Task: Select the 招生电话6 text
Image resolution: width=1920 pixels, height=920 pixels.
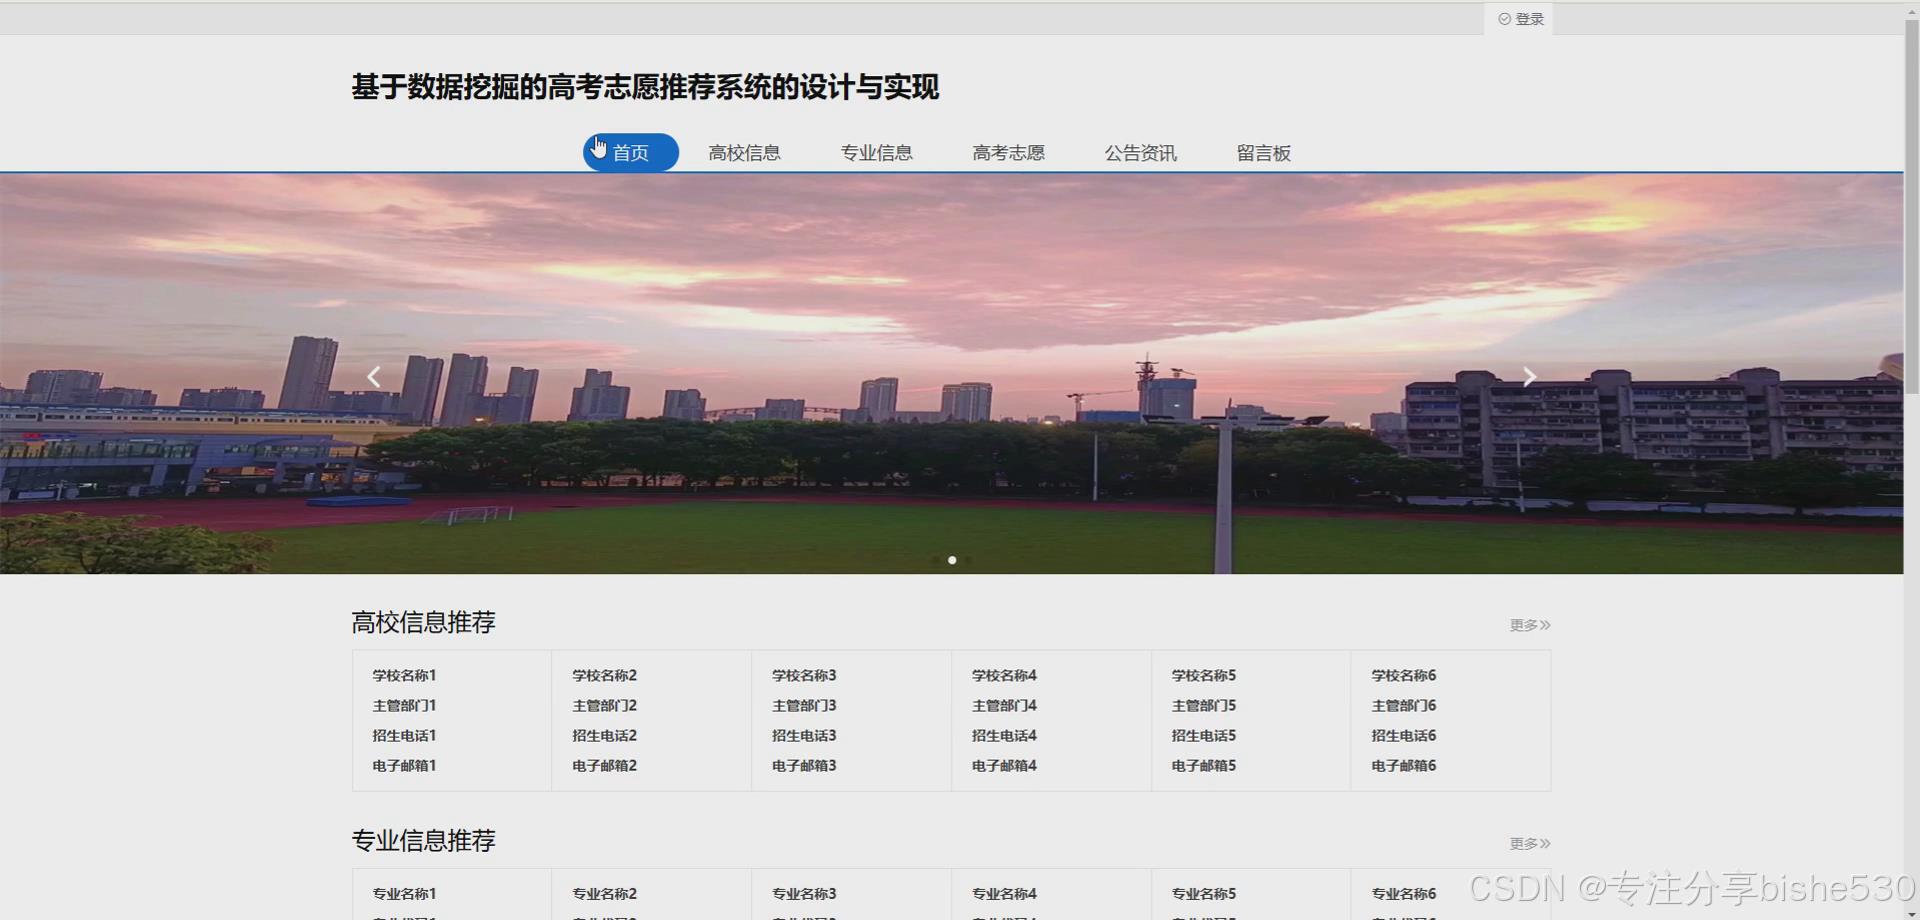Action: [1404, 736]
